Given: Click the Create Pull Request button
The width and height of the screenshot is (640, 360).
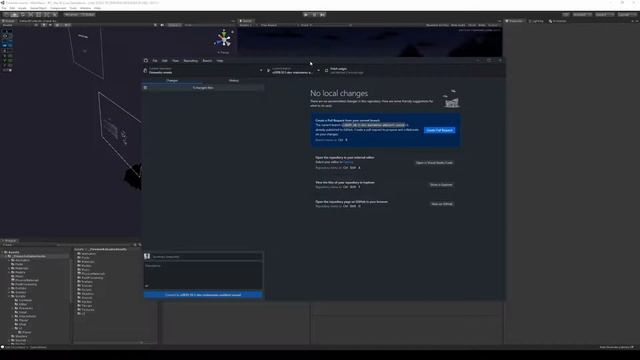Looking at the screenshot, I should (439, 130).
